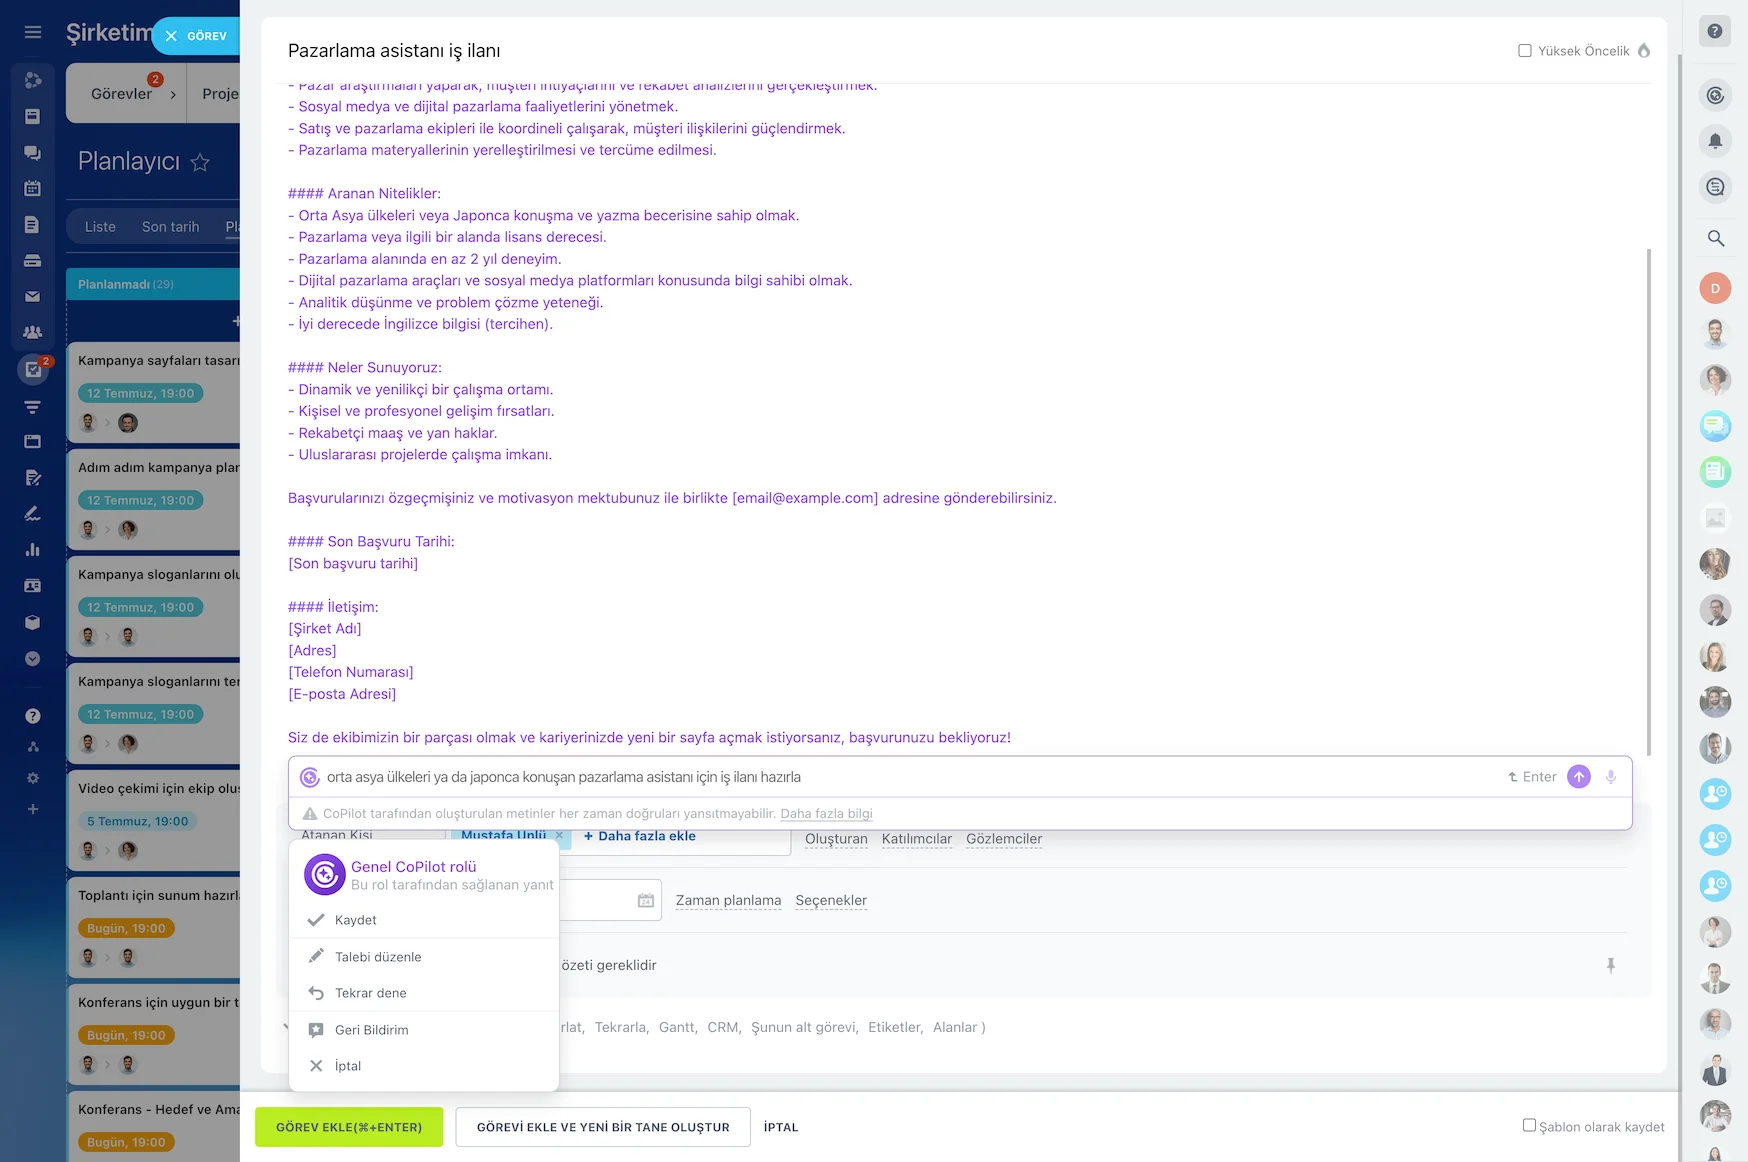Open the tasks icon with badge in sidebar
The width and height of the screenshot is (1748, 1162).
pyautogui.click(x=33, y=369)
